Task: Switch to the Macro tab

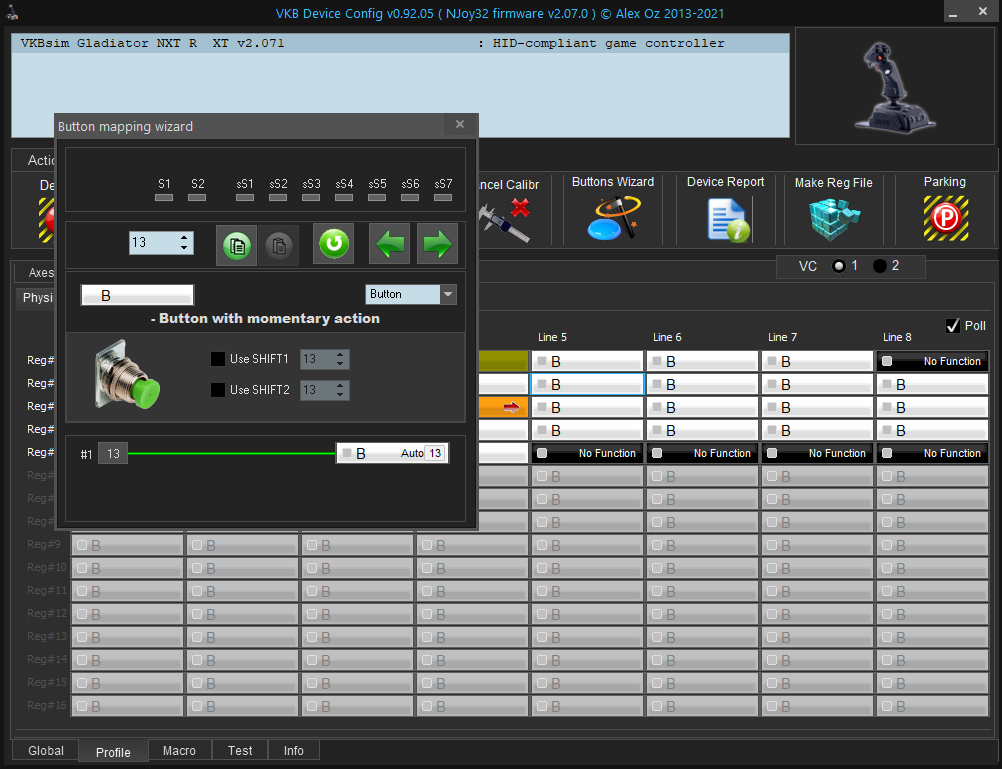Action: (x=180, y=750)
